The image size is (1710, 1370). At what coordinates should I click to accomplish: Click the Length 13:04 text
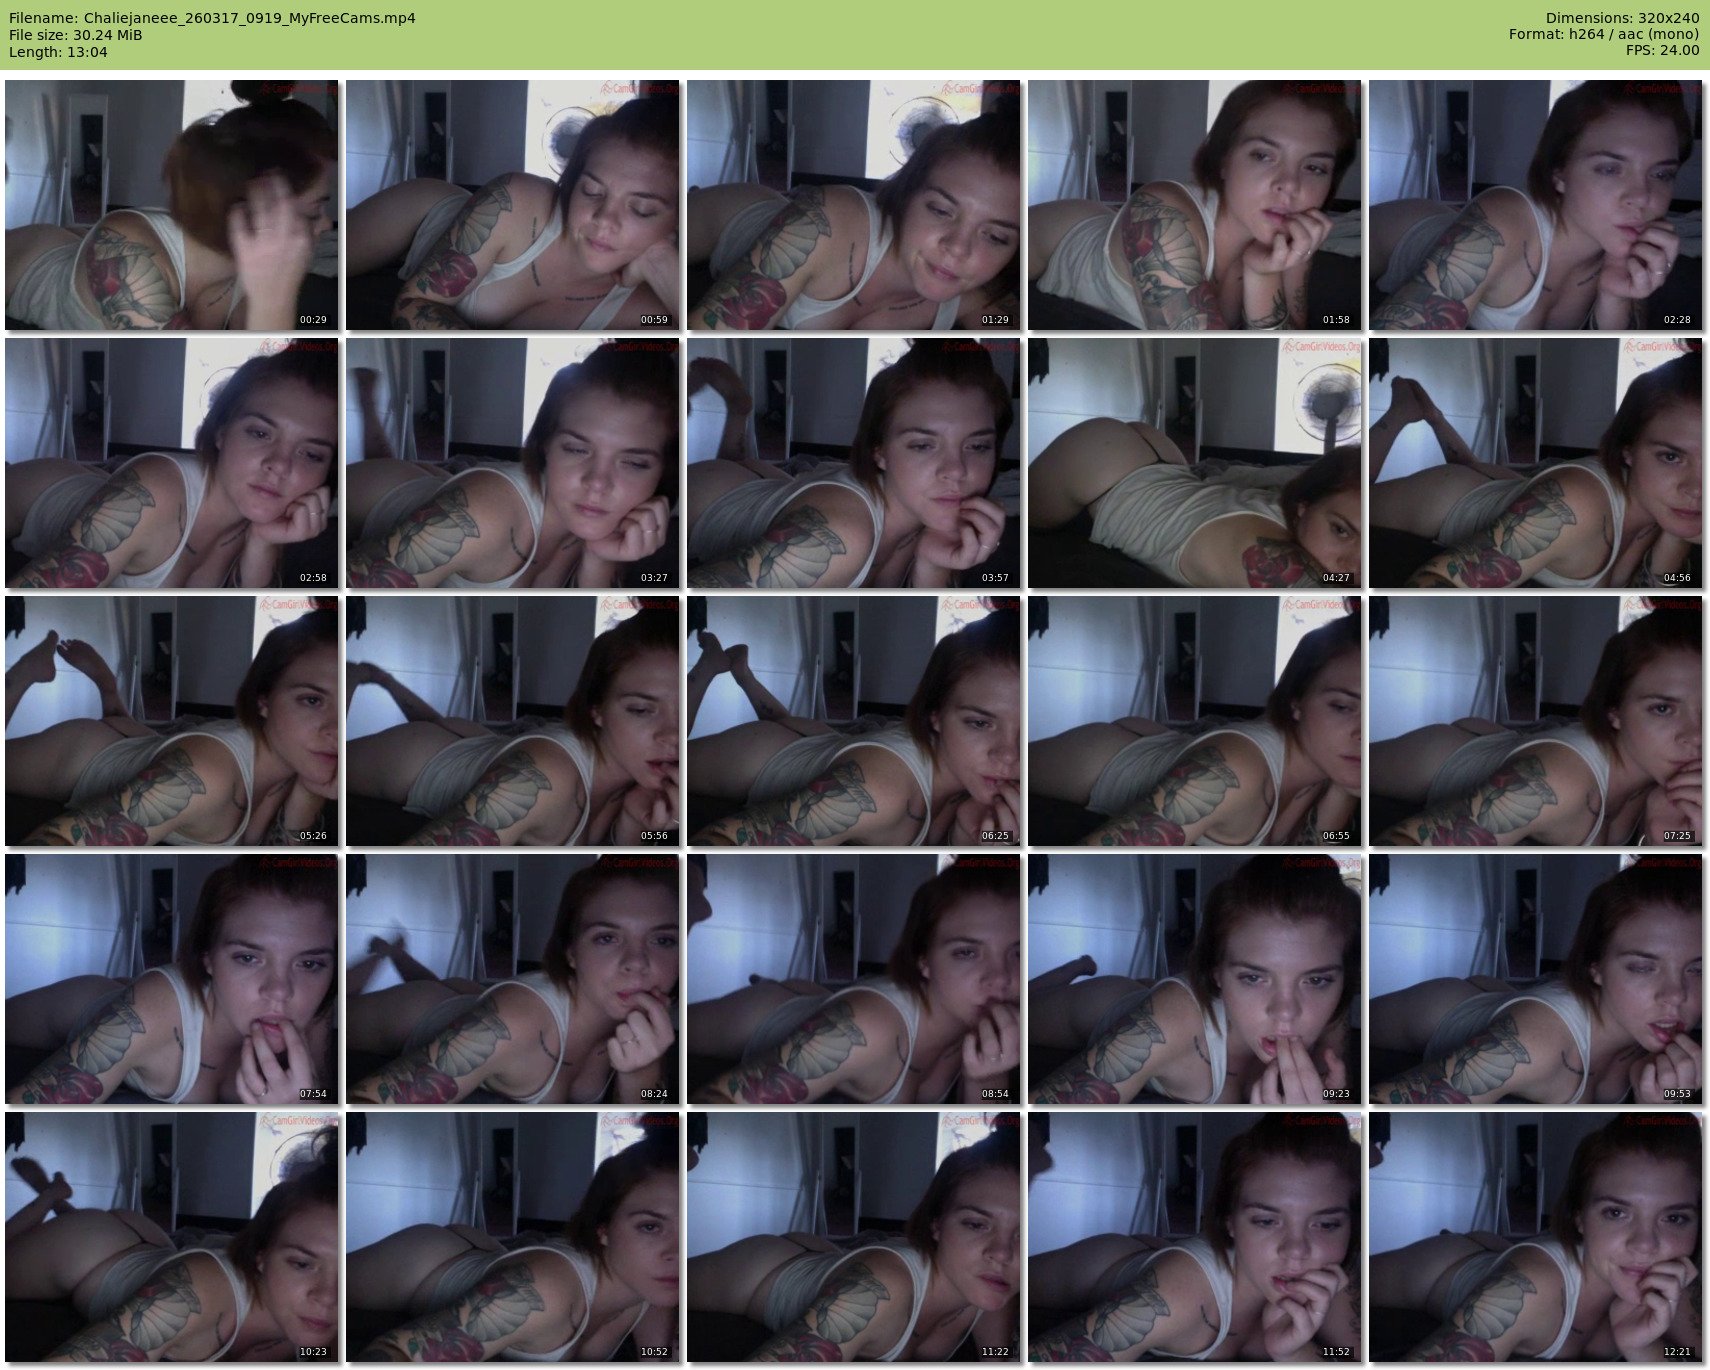click(58, 52)
